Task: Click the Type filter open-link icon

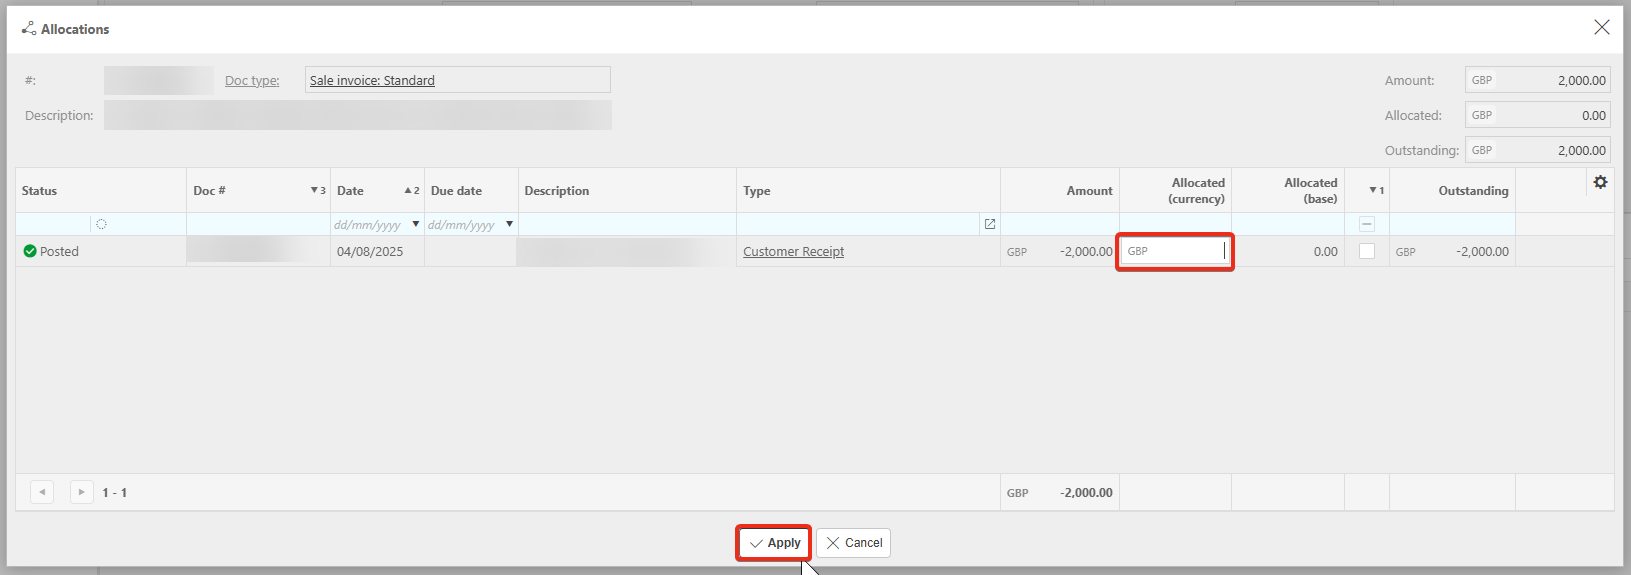Action: tap(990, 224)
